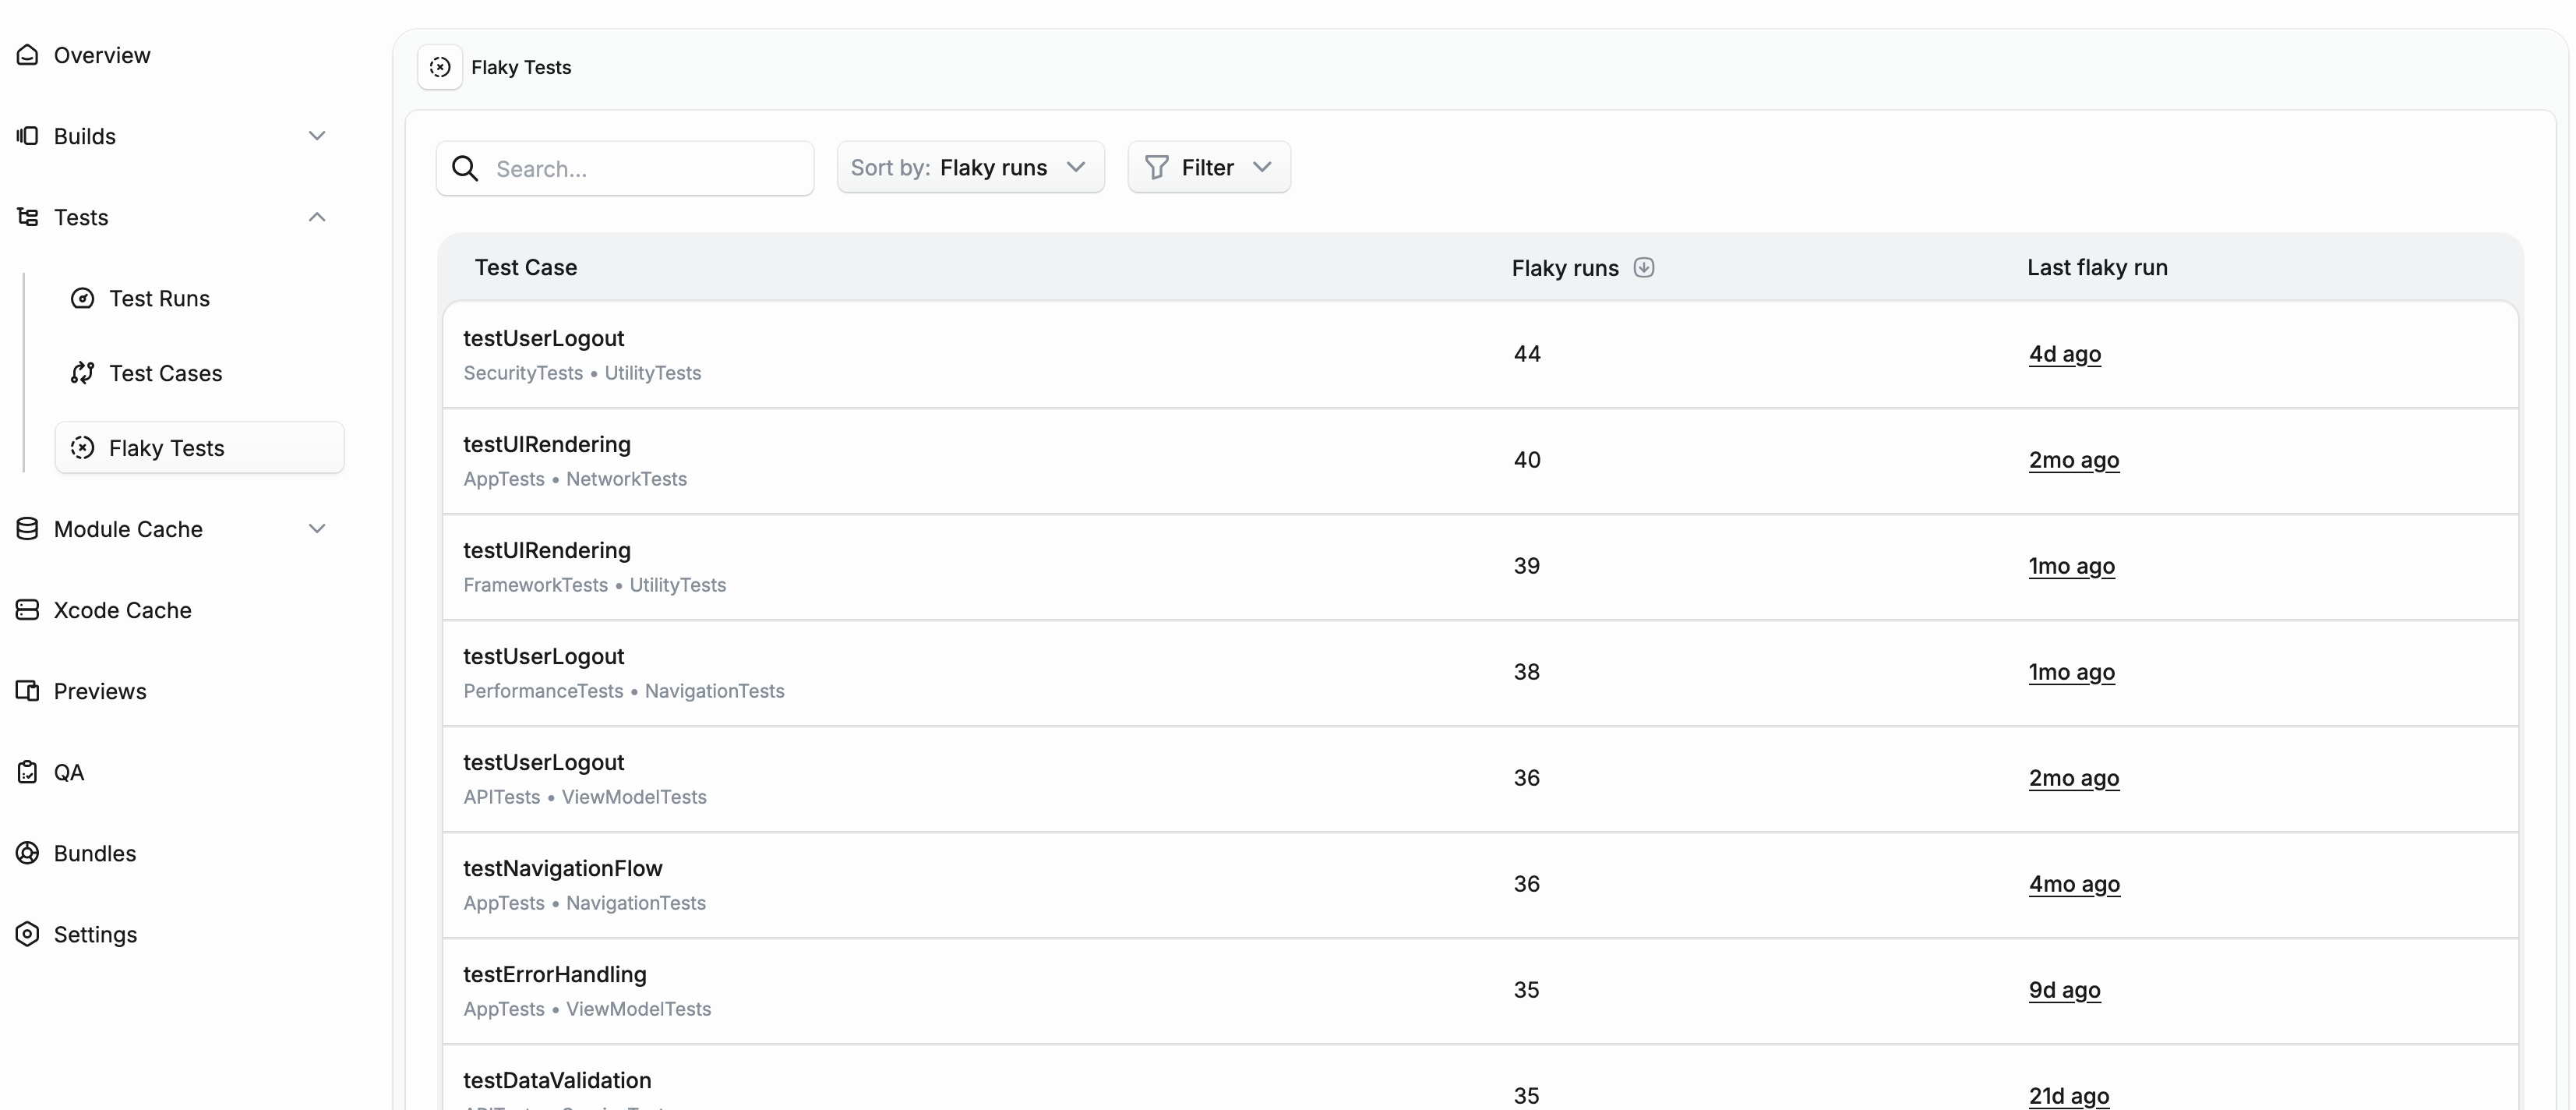2576x1110 pixels.
Task: Expand the Module Cache chevron
Action: coord(317,528)
